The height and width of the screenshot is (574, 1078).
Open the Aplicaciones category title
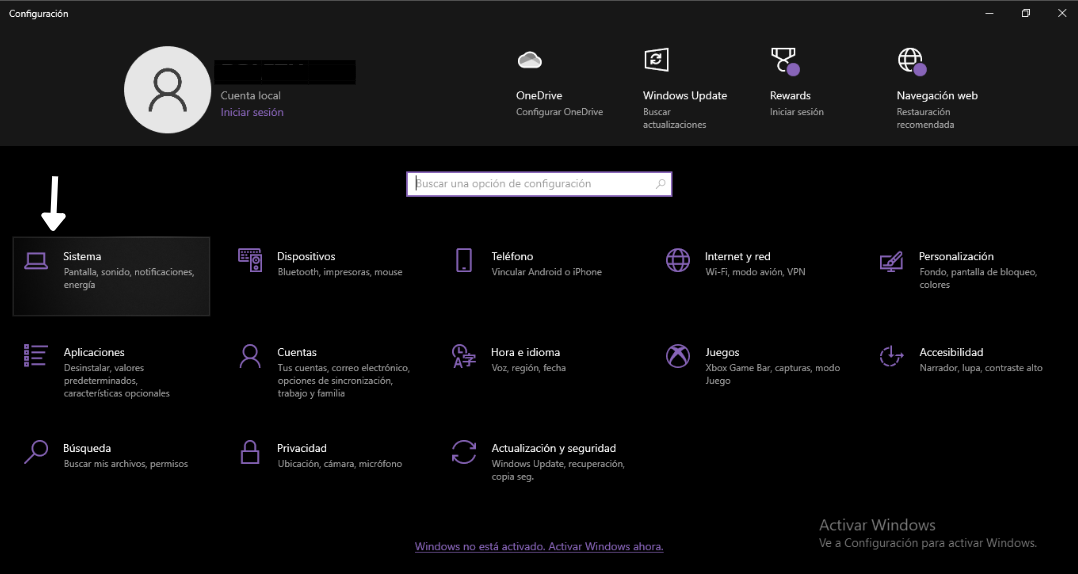[x=94, y=352]
